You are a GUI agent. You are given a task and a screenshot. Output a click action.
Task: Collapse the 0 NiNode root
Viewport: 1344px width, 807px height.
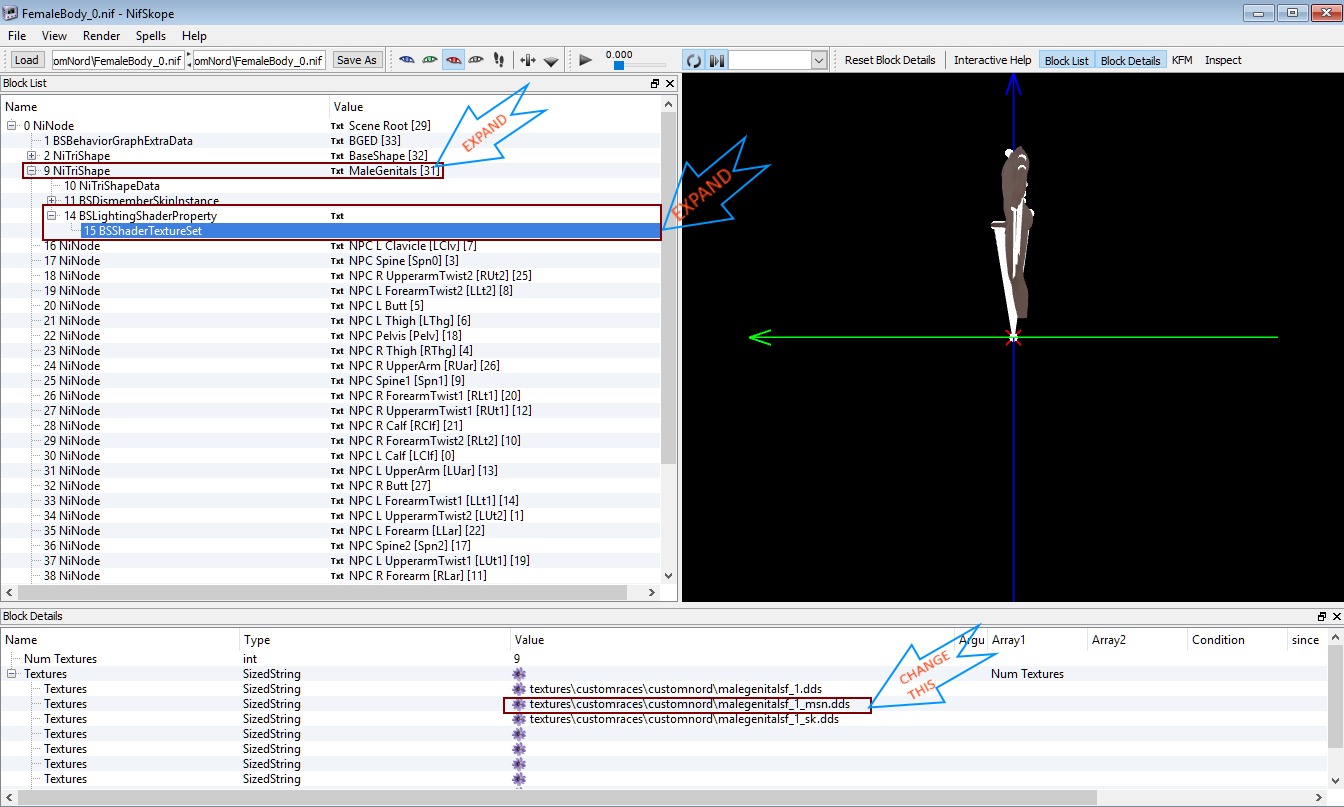(x=12, y=126)
